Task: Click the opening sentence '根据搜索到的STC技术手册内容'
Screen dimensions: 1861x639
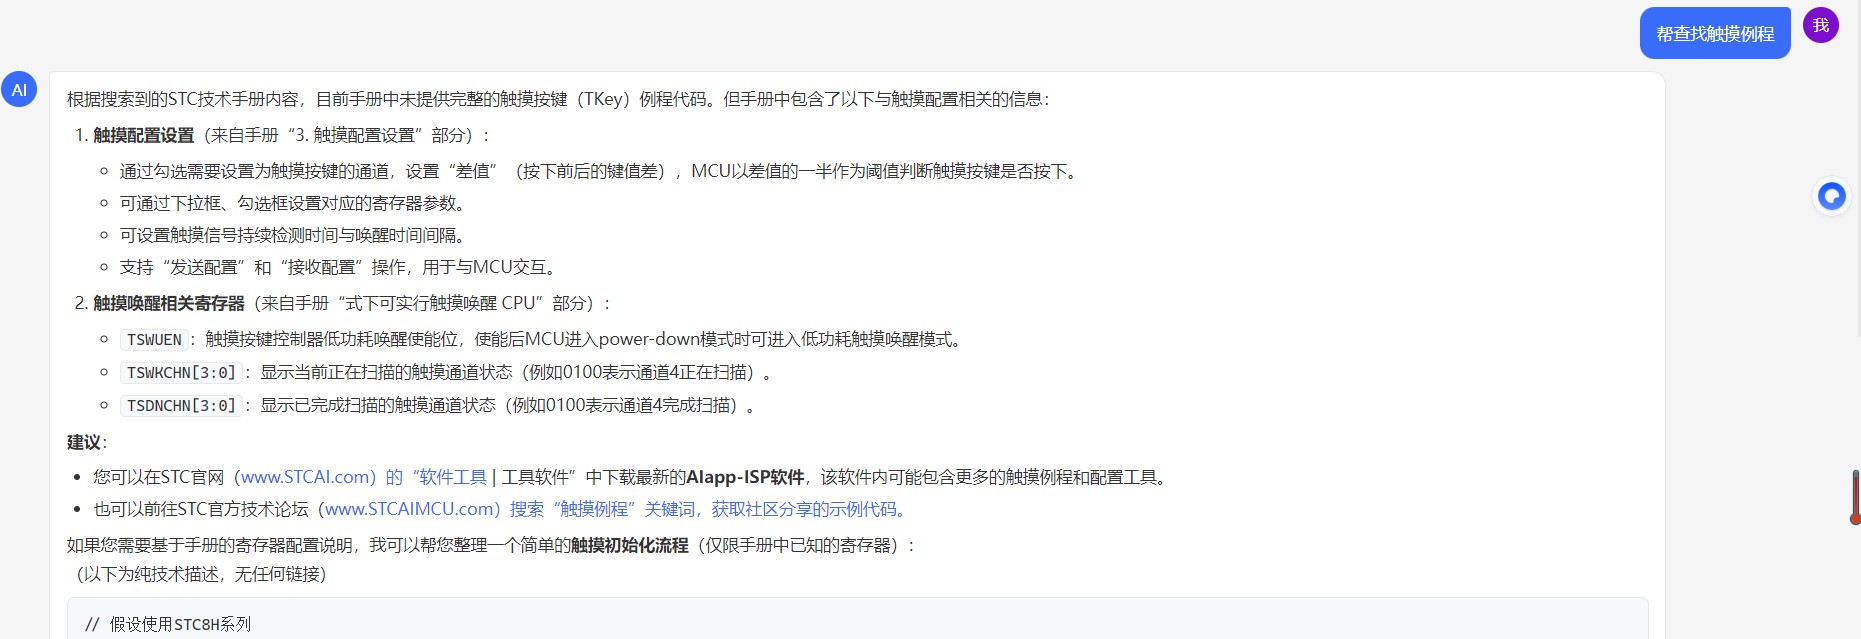Action: [183, 99]
